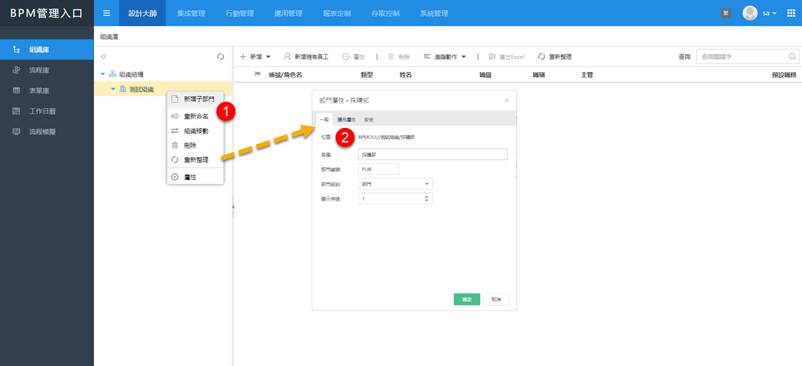802x366 pixels.
Task: Switch to 行動管理 top navigation tab
Action: pos(240,13)
